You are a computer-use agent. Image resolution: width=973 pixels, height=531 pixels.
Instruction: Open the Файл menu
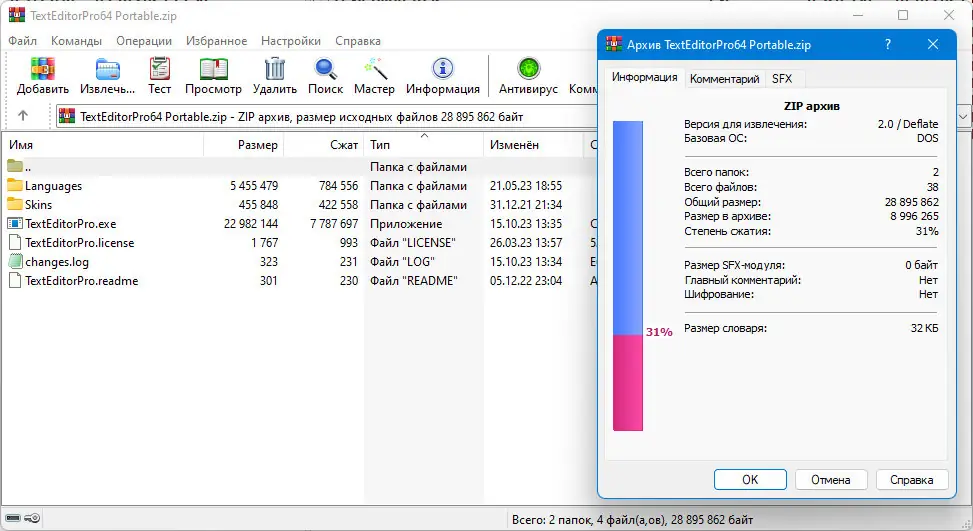pyautogui.click(x=22, y=41)
